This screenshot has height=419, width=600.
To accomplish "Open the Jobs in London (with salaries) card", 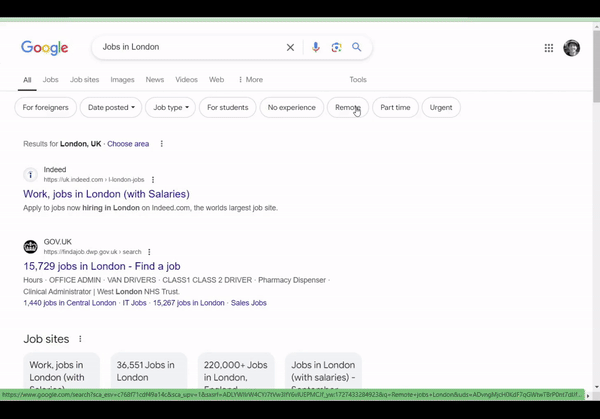I will point(323,371).
